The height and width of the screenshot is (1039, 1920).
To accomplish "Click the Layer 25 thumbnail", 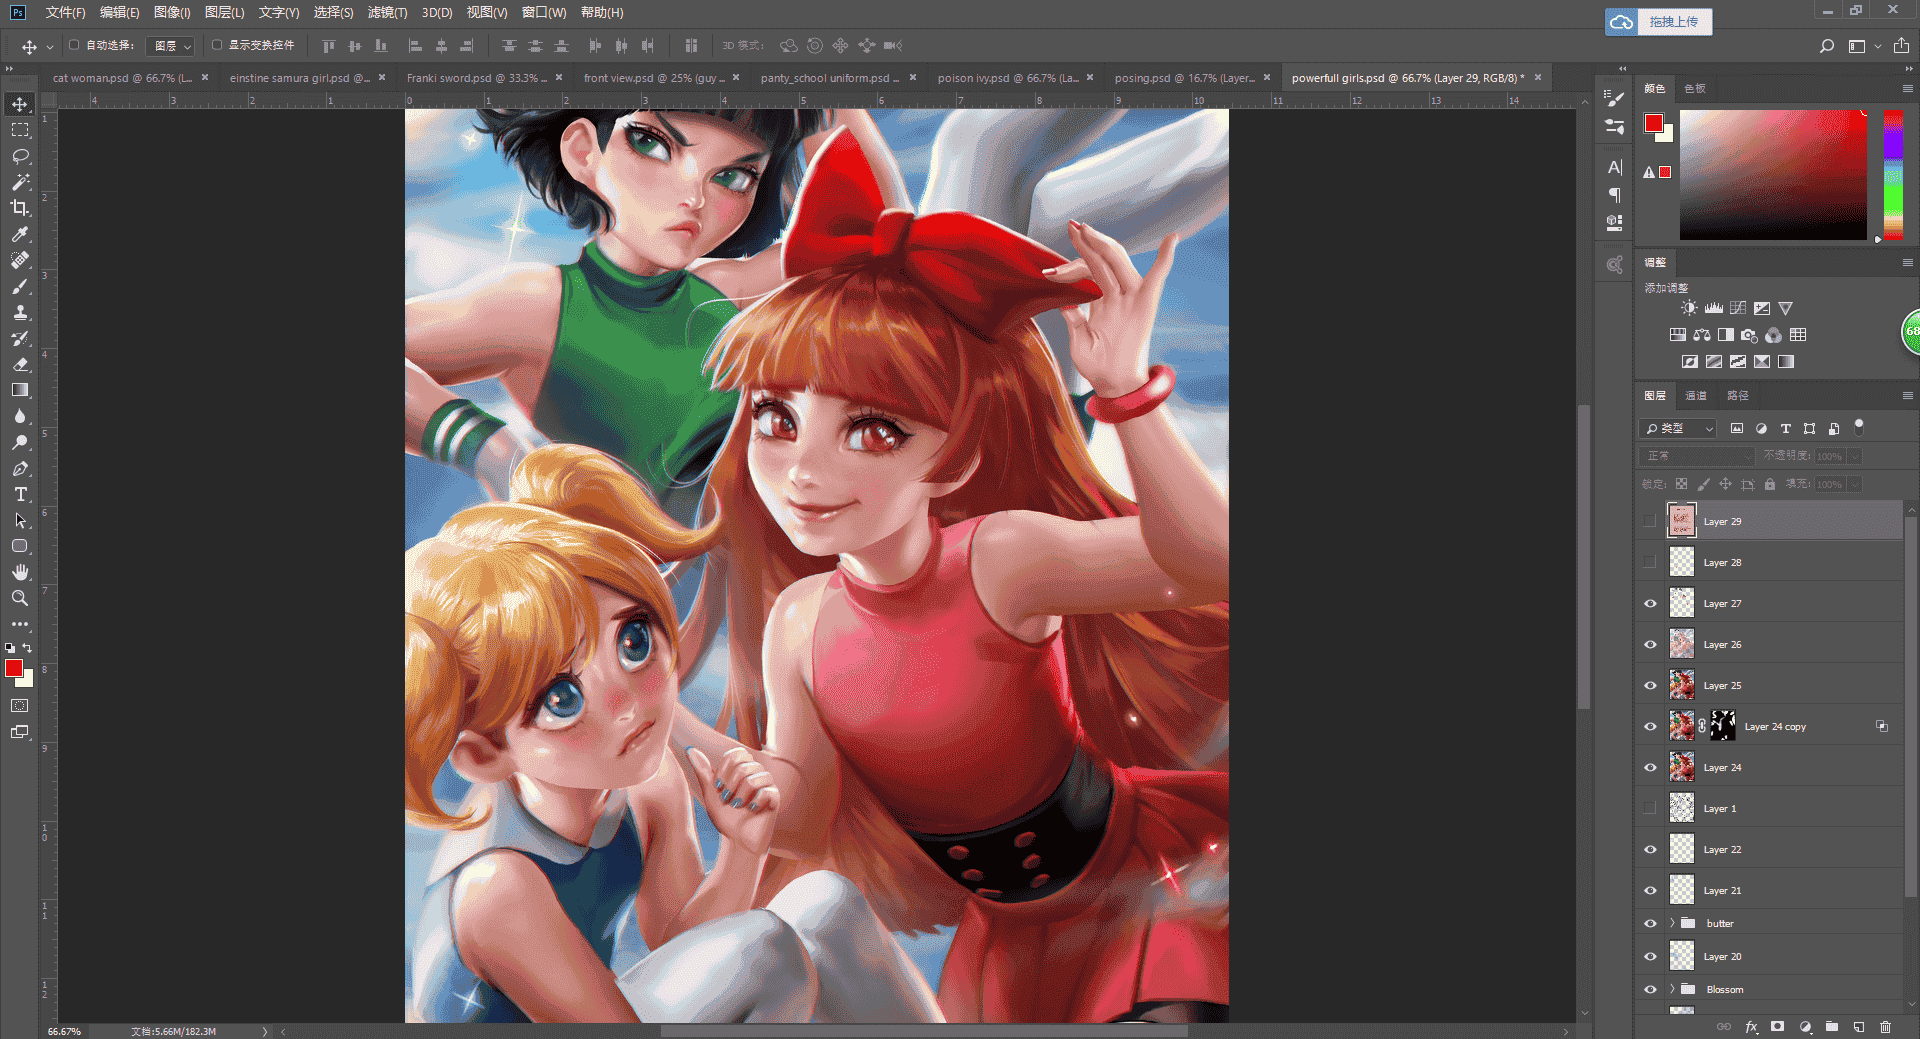I will [1682, 686].
